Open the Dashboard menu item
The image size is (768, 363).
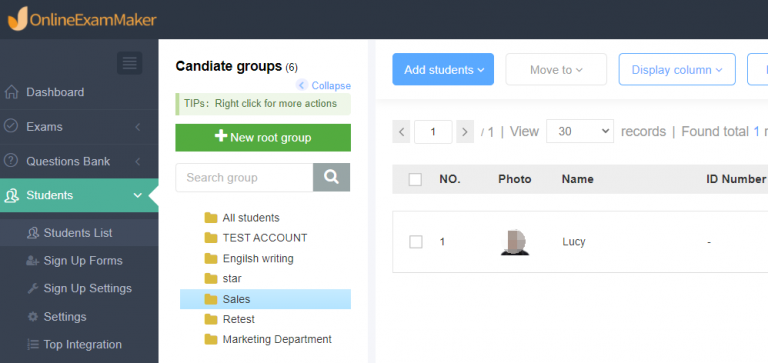coord(79,92)
